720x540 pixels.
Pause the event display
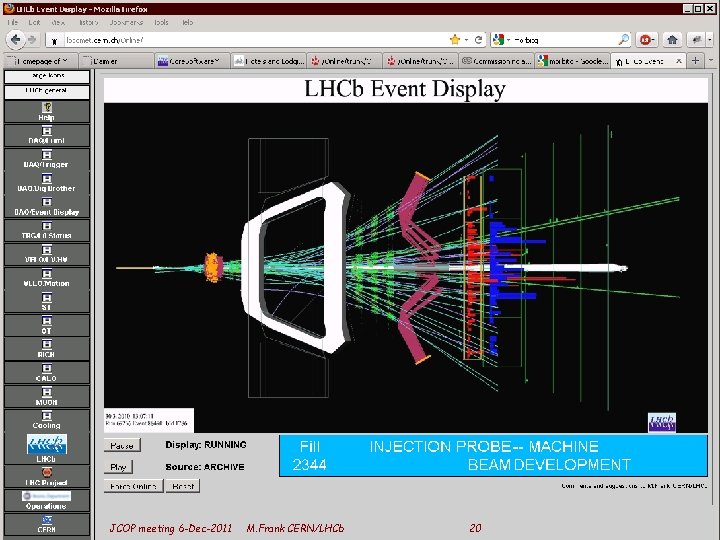pyautogui.click(x=122, y=445)
